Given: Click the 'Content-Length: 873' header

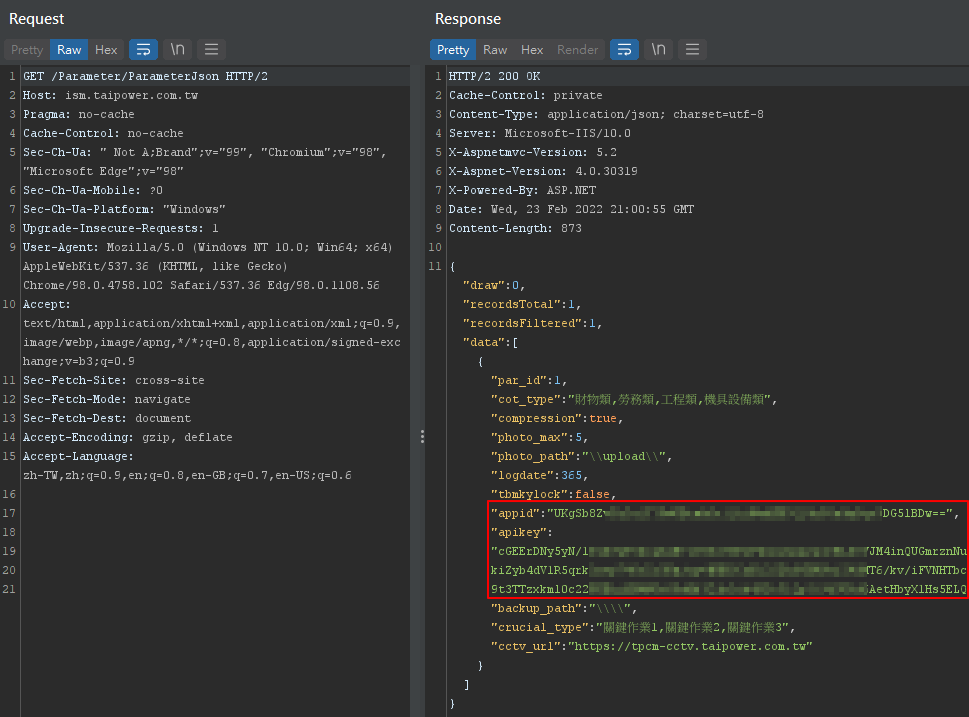Looking at the screenshot, I should pyautogui.click(x=515, y=228).
